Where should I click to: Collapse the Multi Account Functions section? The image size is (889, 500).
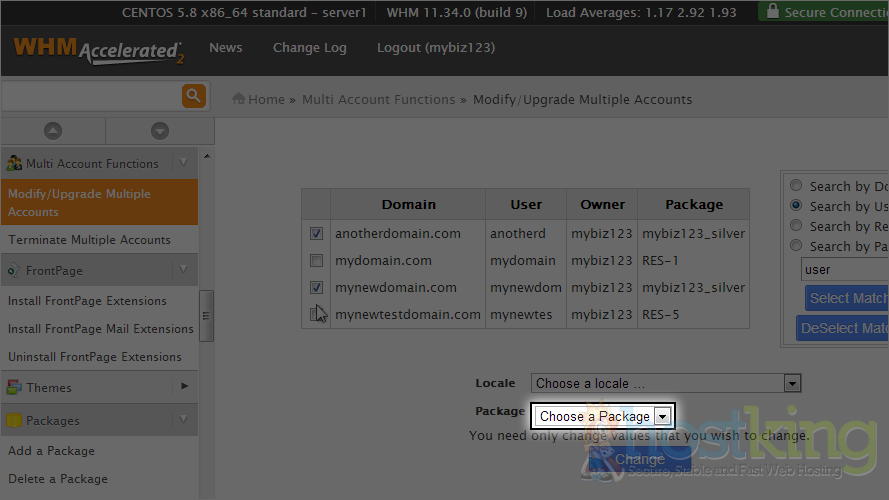pos(183,163)
